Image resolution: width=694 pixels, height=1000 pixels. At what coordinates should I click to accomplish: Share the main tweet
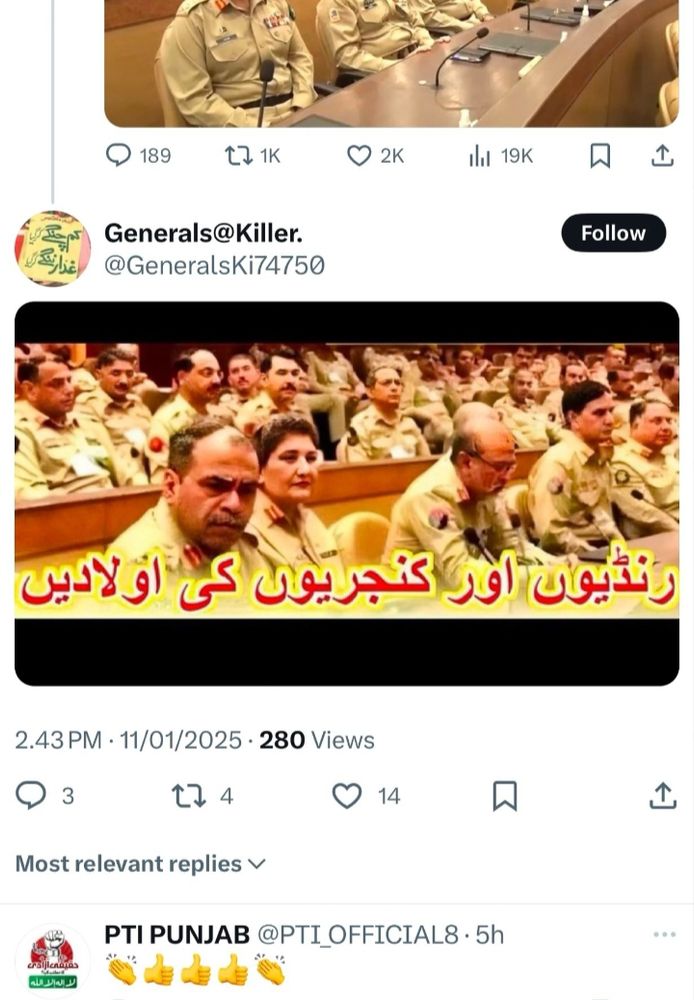(x=662, y=796)
